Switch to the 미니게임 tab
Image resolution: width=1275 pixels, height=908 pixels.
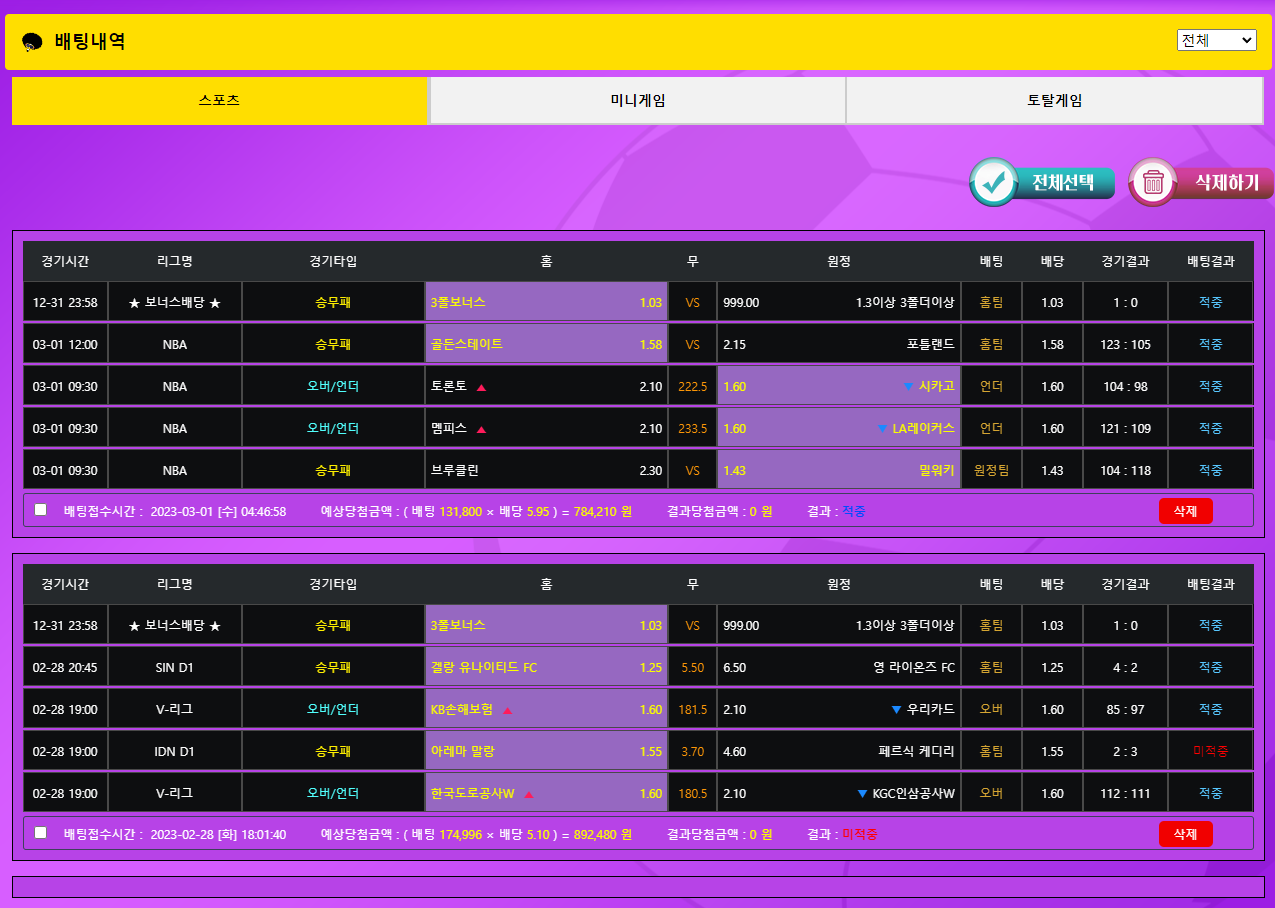637,101
